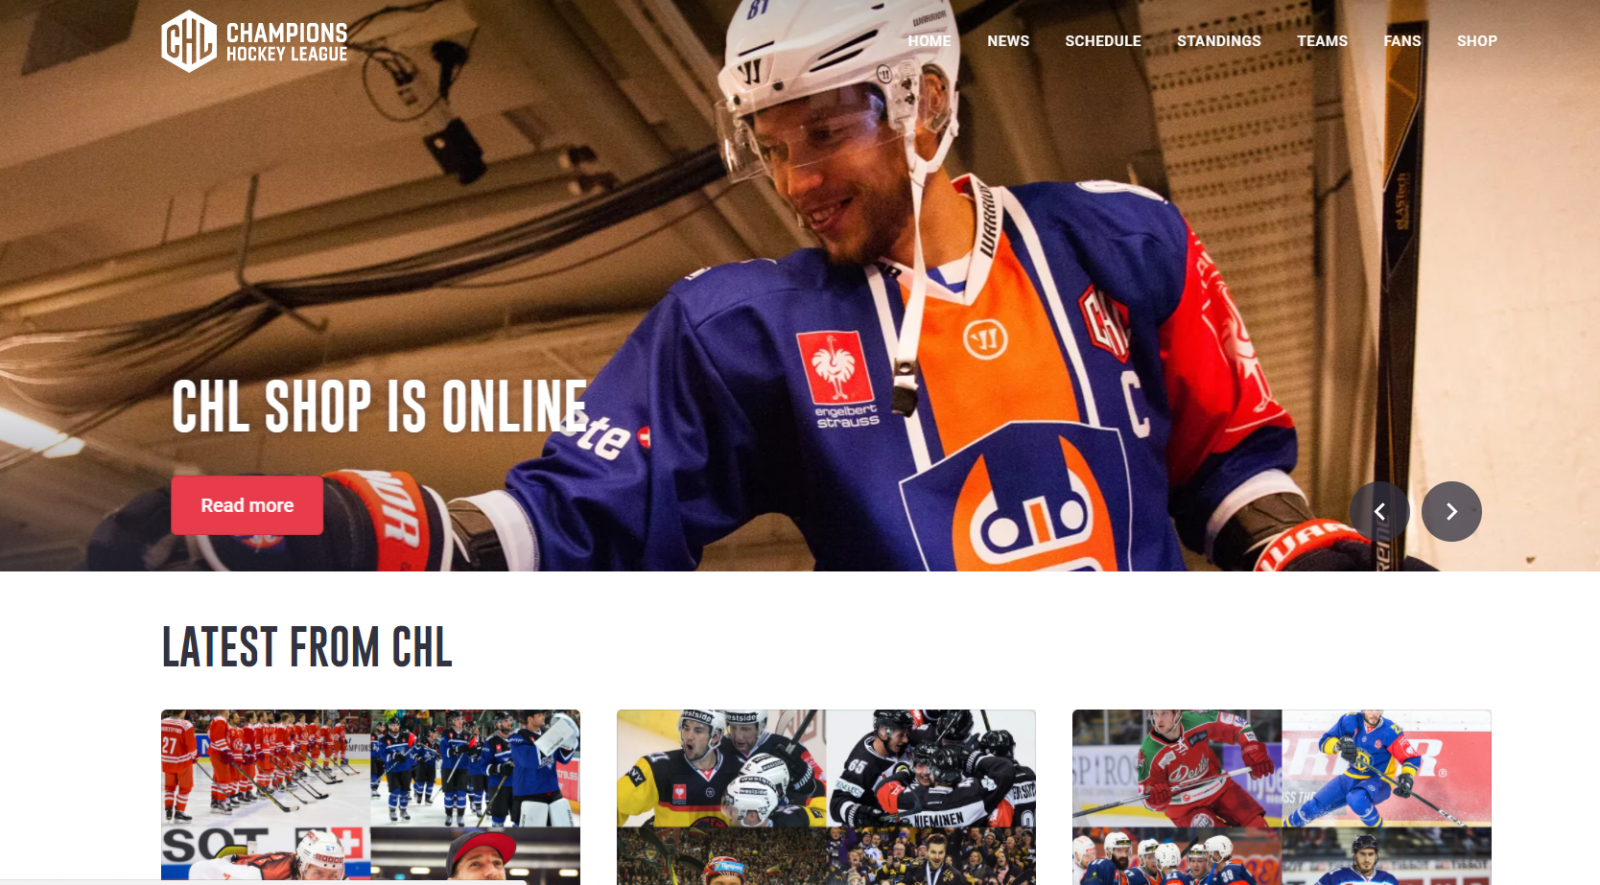Select the goalie photo in first card

[475, 768]
